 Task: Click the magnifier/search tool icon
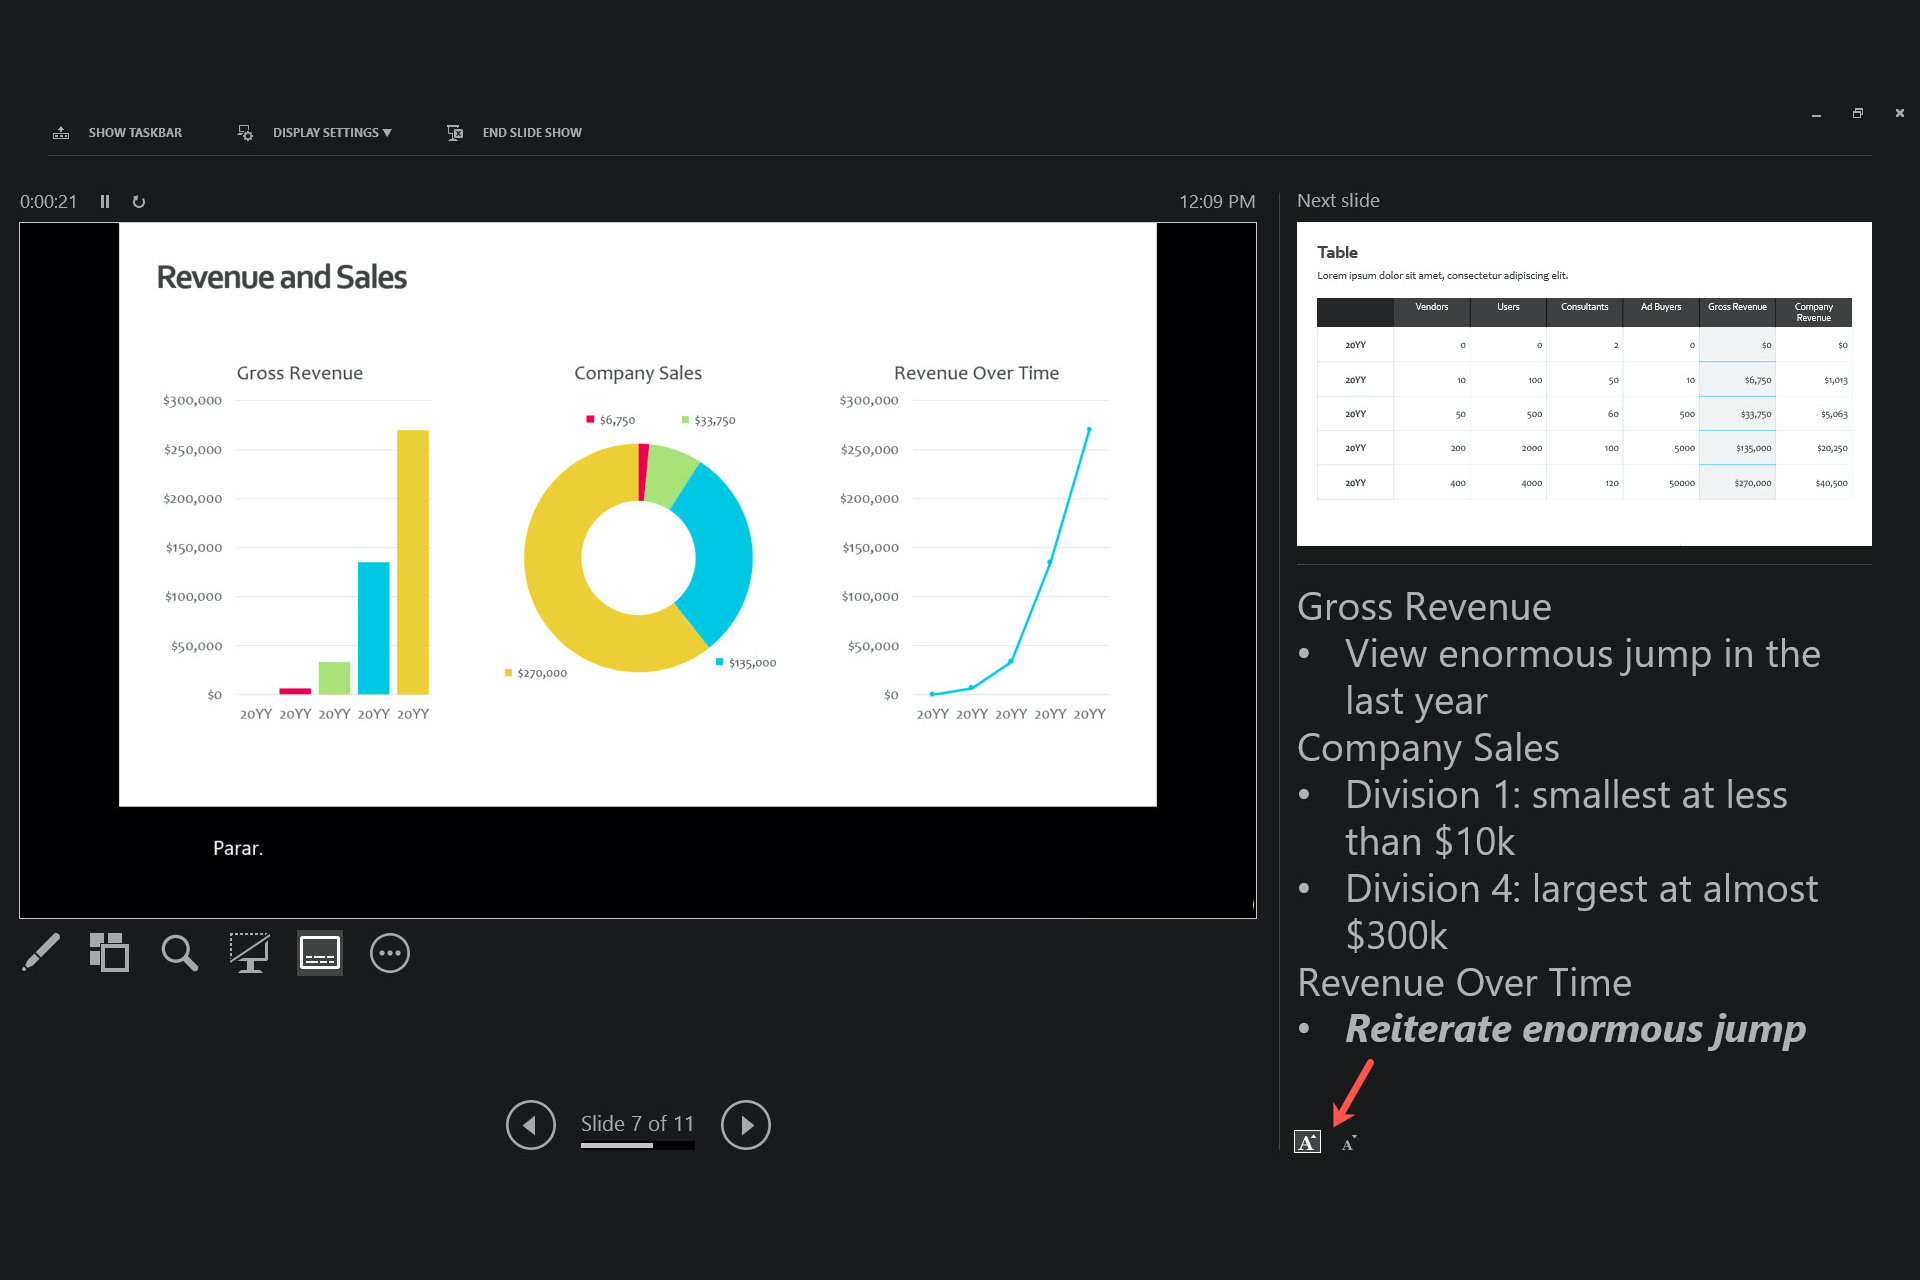click(180, 953)
